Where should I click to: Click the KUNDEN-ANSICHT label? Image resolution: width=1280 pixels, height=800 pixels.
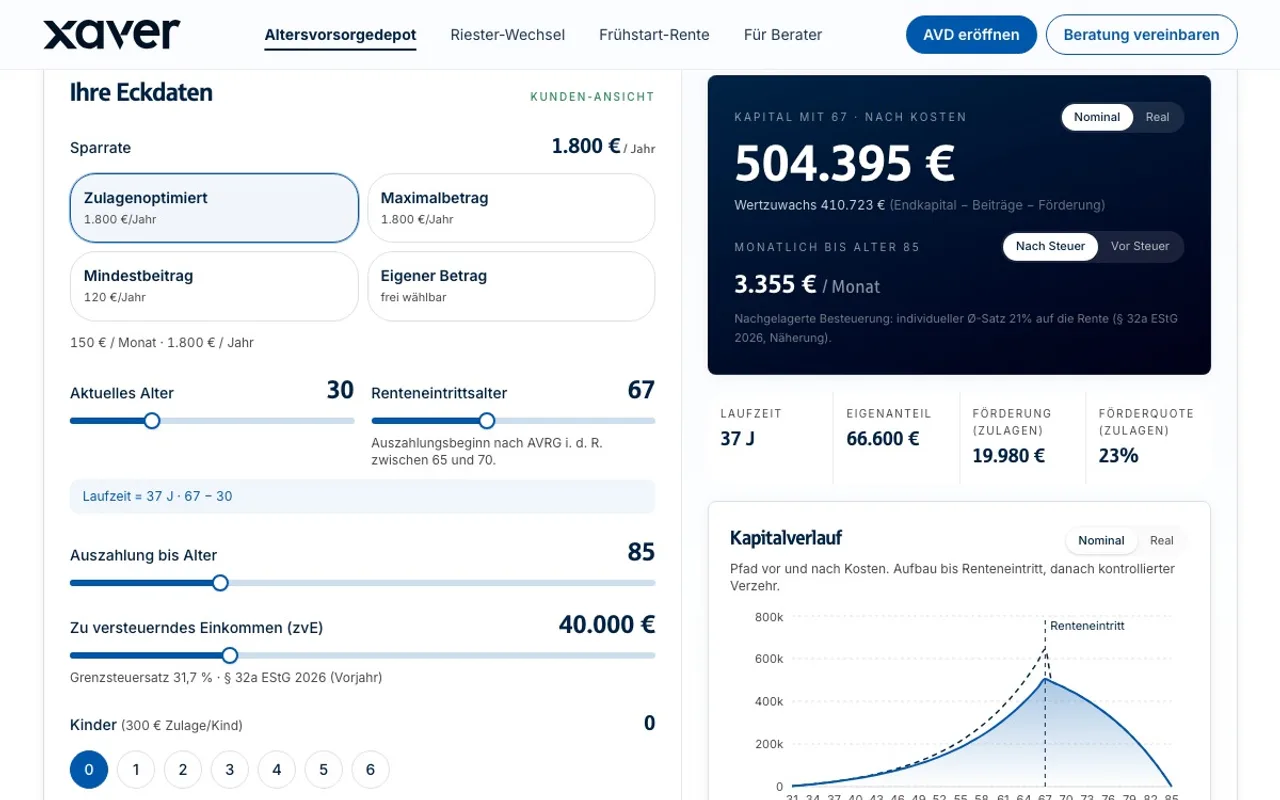click(592, 97)
